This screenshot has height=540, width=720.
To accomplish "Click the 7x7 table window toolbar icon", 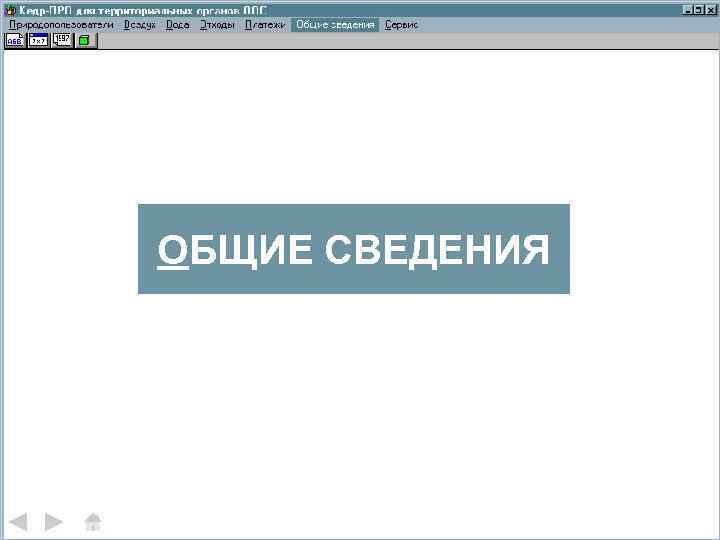I will (x=39, y=40).
